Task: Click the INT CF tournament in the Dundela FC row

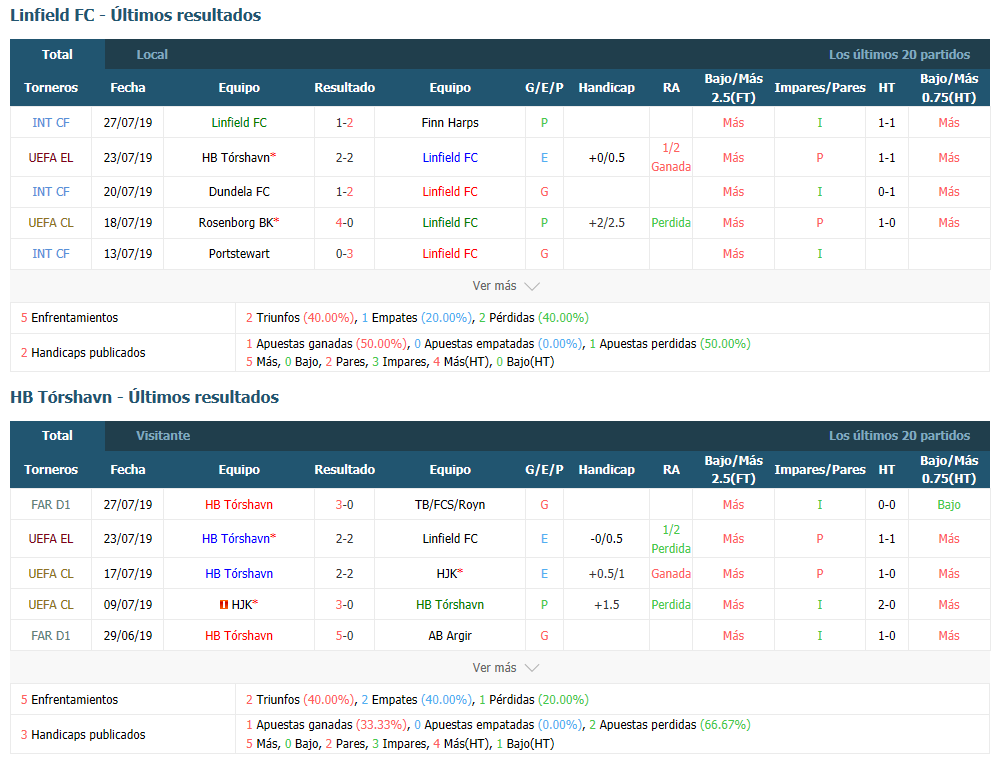Action: 51,191
